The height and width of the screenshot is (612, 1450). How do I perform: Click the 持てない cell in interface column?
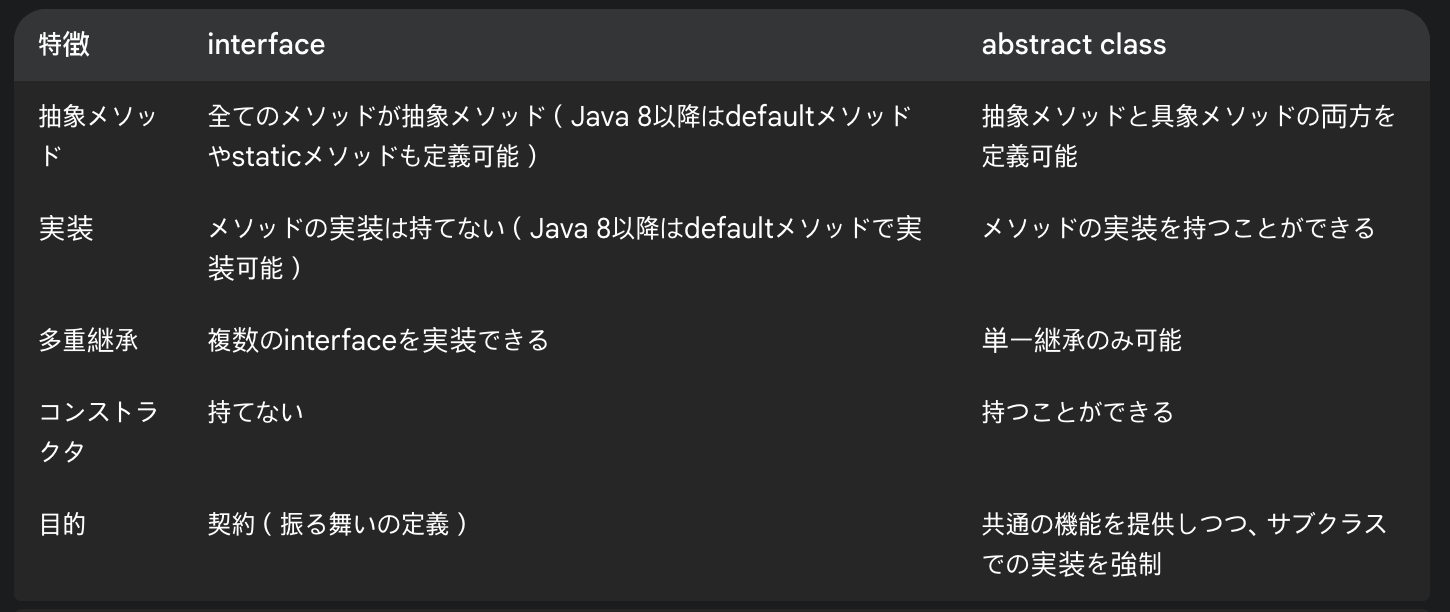coord(256,412)
